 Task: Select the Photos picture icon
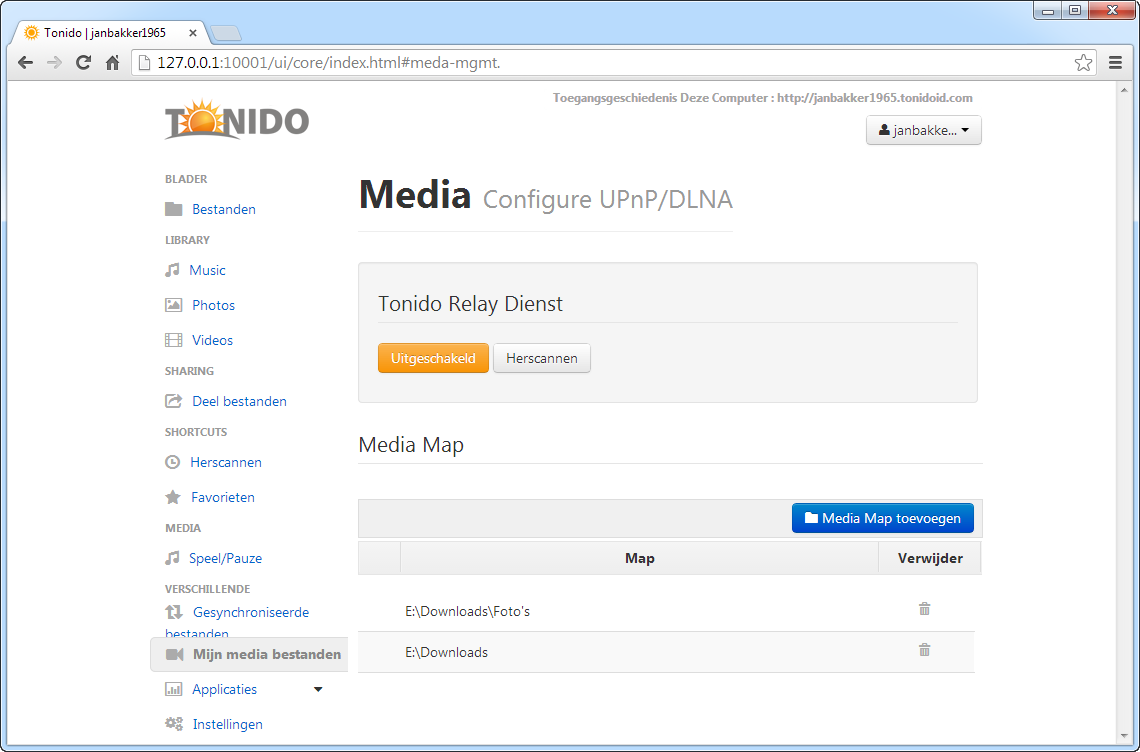coord(173,305)
